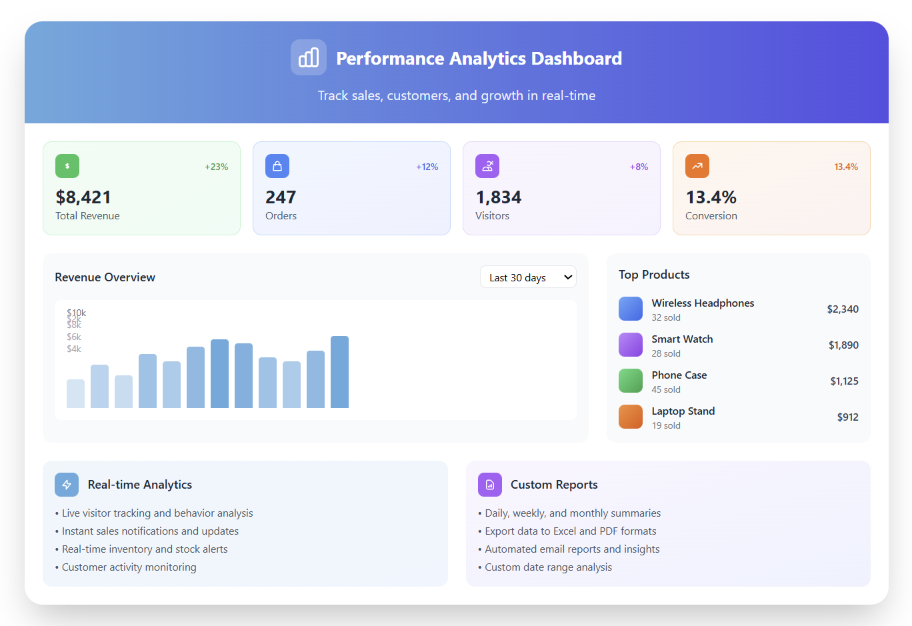Click the 45 sold label under Phone Case
Screen dimensions: 912x626
click(666, 390)
